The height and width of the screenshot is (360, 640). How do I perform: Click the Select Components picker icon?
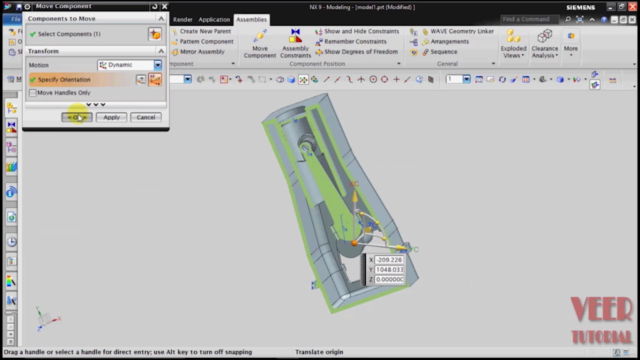click(x=155, y=34)
